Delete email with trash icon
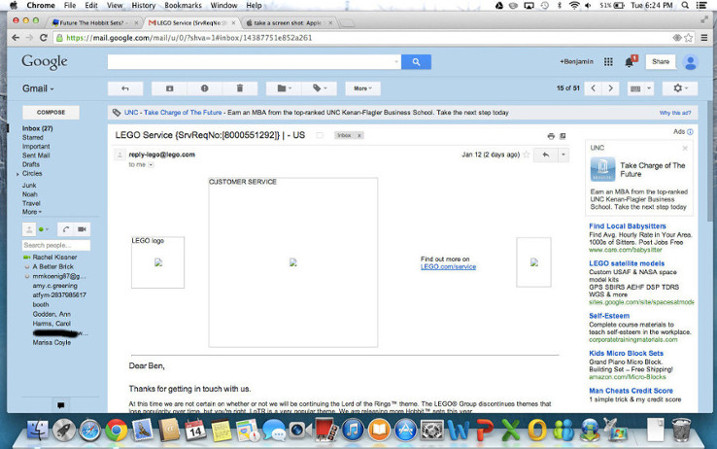 [240, 88]
